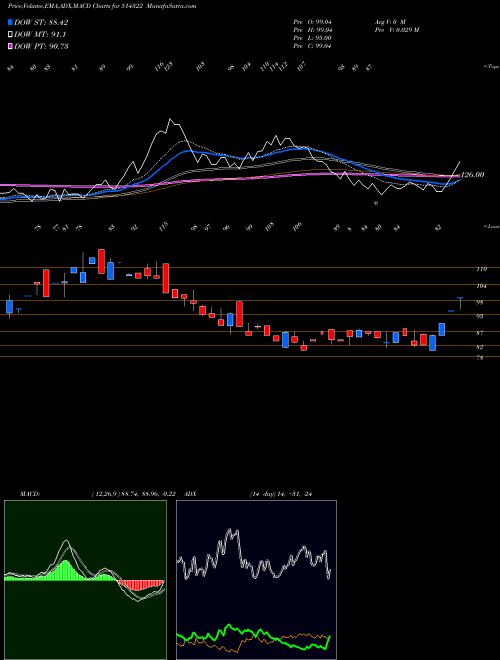The width and height of the screenshot is (500, 660).
Task: Select the 'DOW ST: 88.42' legend label
Action: (x=41, y=23)
